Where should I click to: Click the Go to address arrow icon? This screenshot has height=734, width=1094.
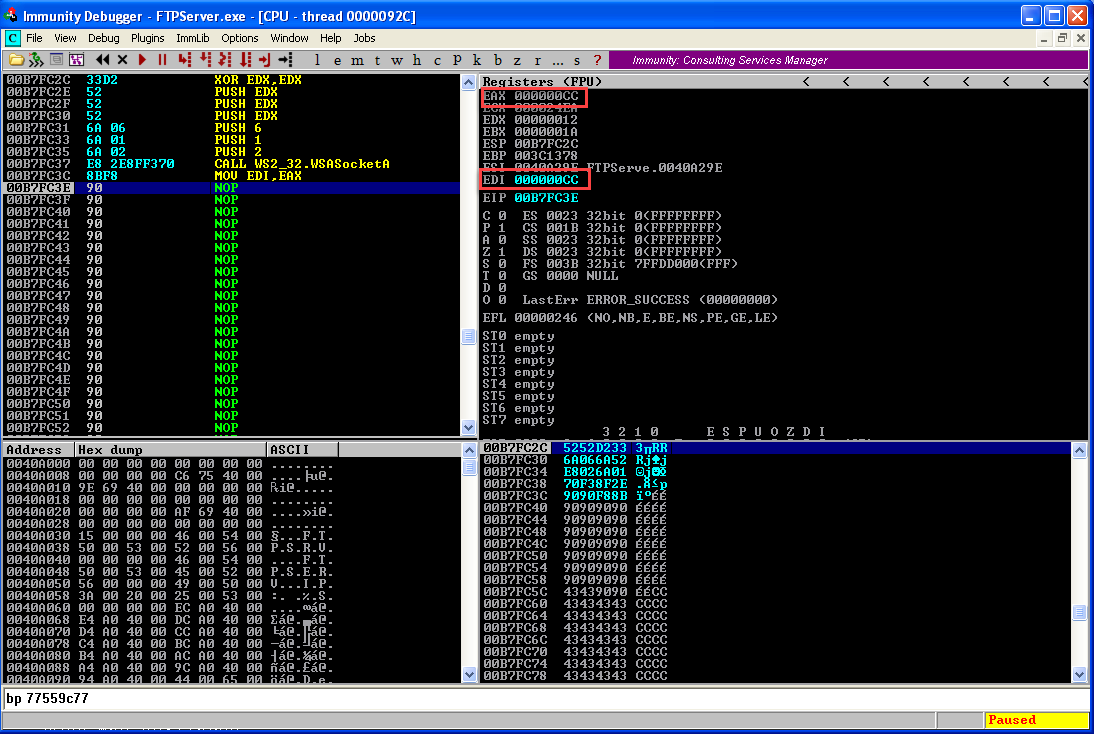pyautogui.click(x=287, y=60)
